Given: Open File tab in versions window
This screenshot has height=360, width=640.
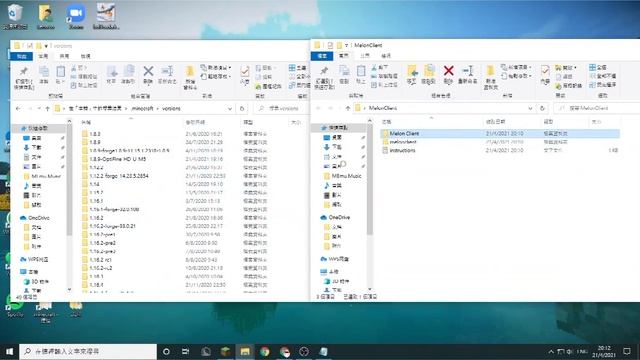Looking at the screenshot, I should pos(22,56).
